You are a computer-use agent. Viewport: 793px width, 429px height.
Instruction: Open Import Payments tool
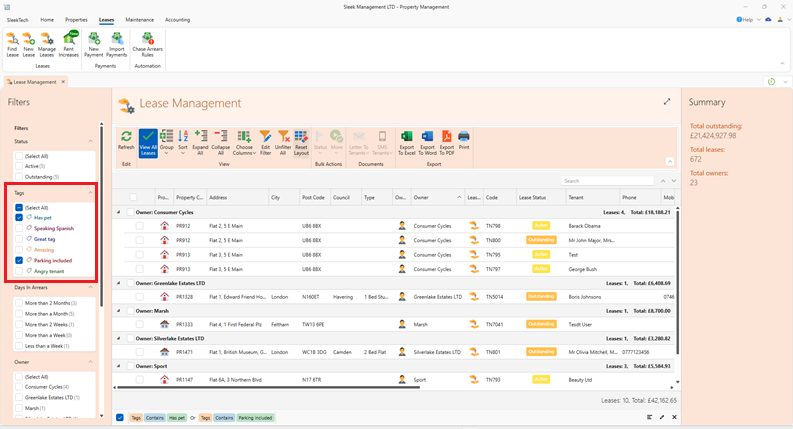click(x=116, y=45)
